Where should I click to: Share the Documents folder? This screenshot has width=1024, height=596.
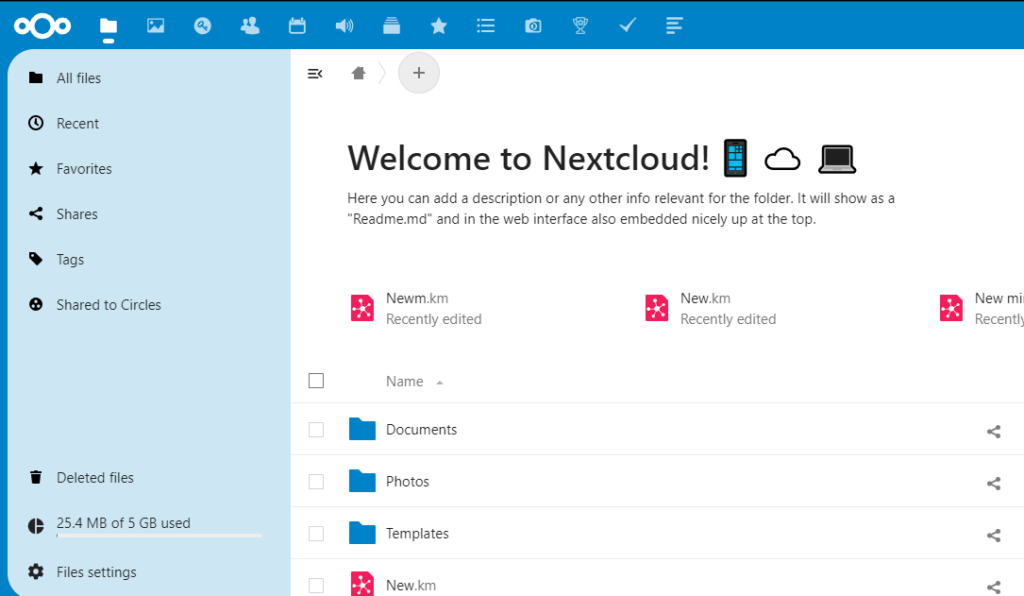click(993, 431)
